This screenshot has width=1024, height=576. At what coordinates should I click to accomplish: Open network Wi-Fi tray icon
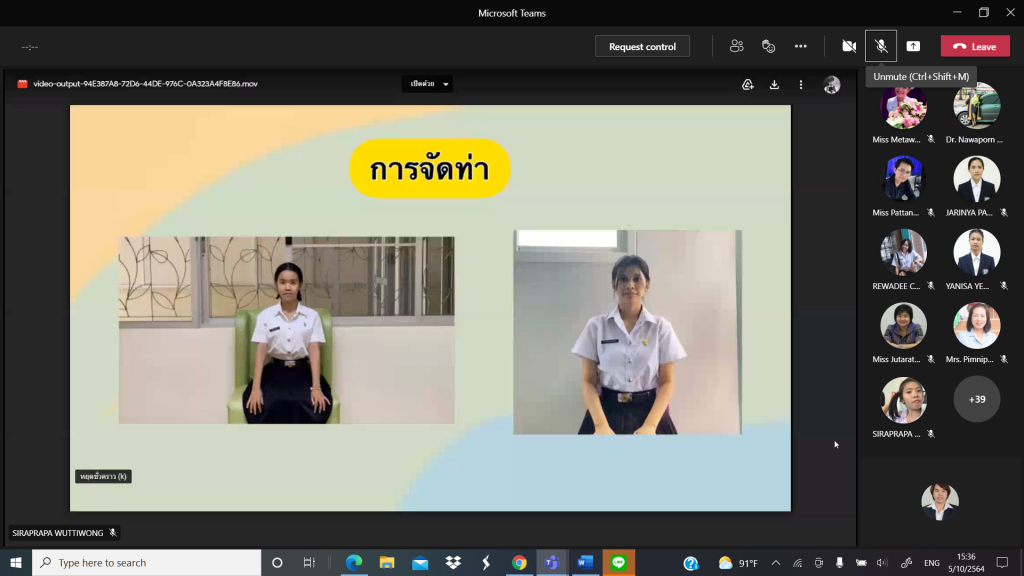(x=797, y=562)
